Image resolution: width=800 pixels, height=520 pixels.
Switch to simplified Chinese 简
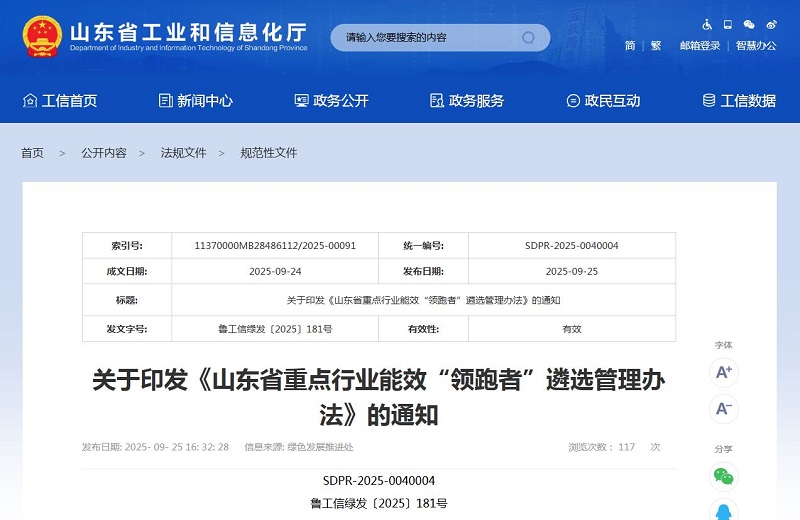(x=630, y=46)
